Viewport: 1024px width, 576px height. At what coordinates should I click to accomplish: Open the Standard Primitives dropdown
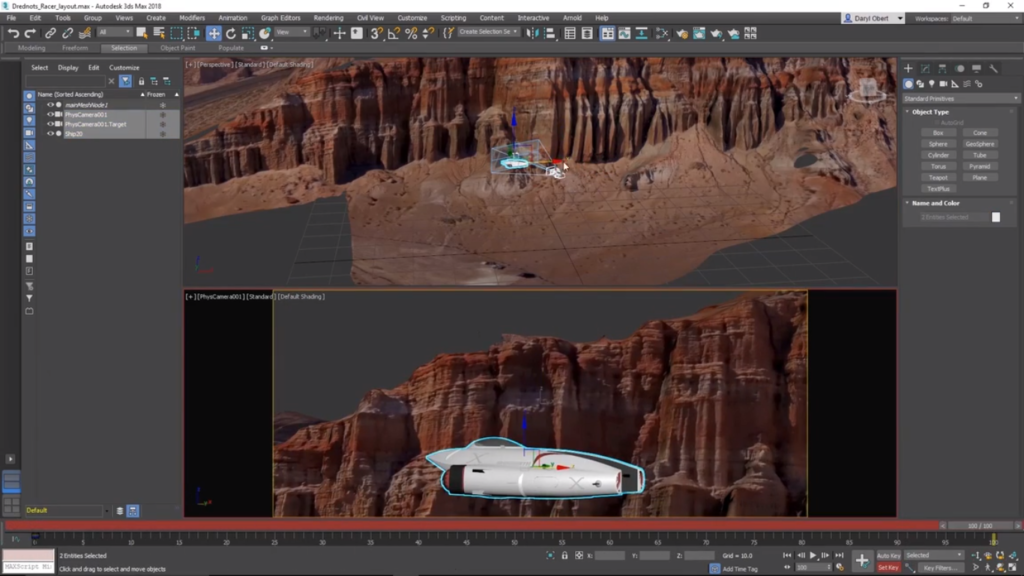[960, 98]
